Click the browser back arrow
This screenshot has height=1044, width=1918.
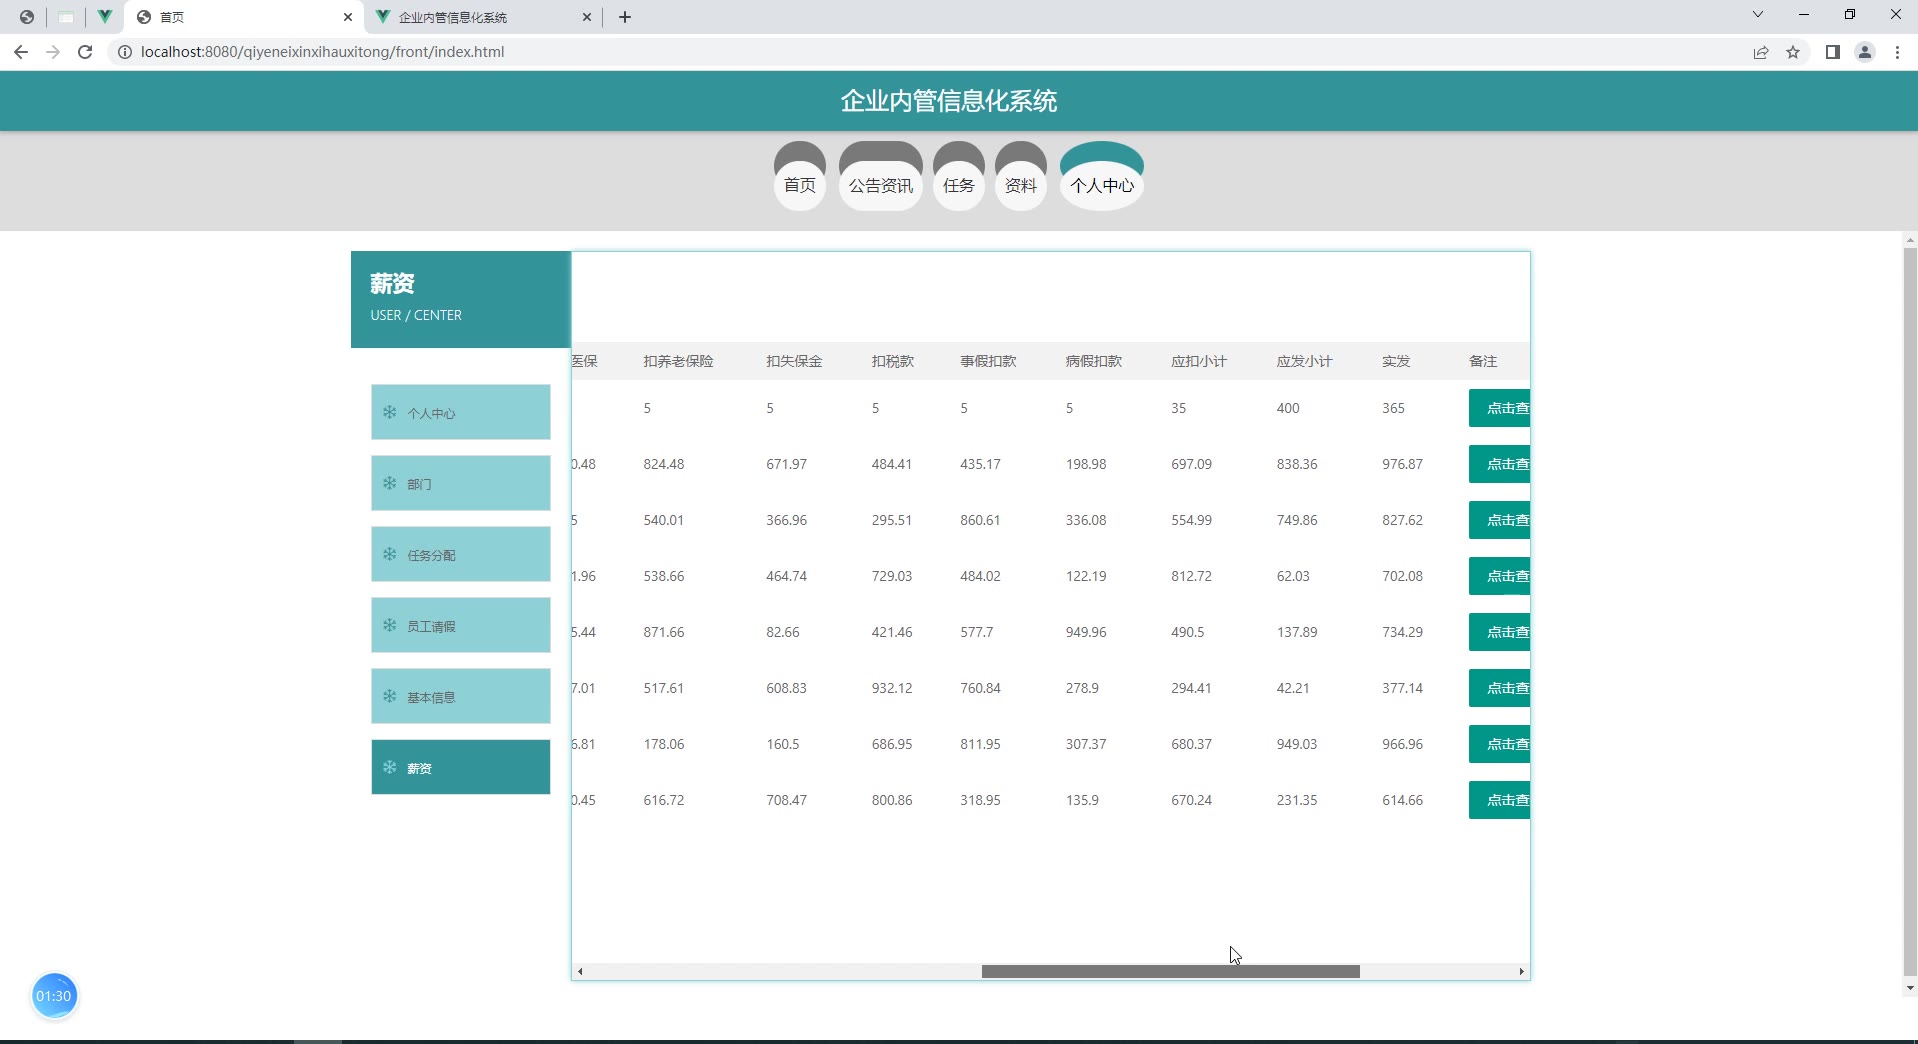click(x=21, y=52)
